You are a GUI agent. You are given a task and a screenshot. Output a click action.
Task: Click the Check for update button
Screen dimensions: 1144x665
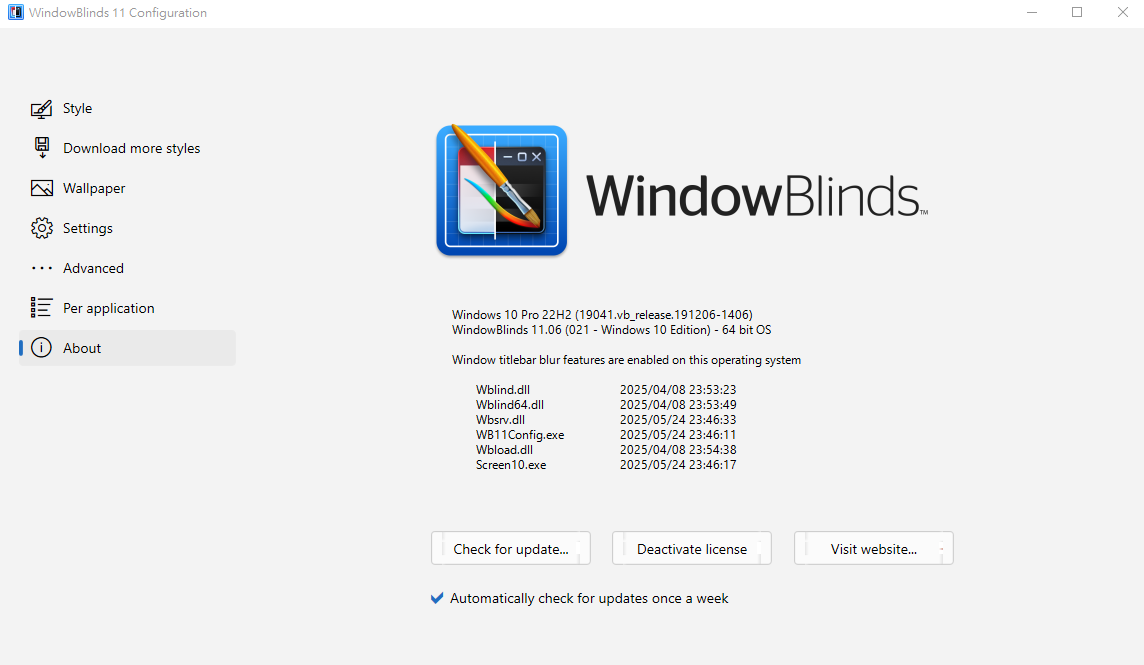point(511,548)
